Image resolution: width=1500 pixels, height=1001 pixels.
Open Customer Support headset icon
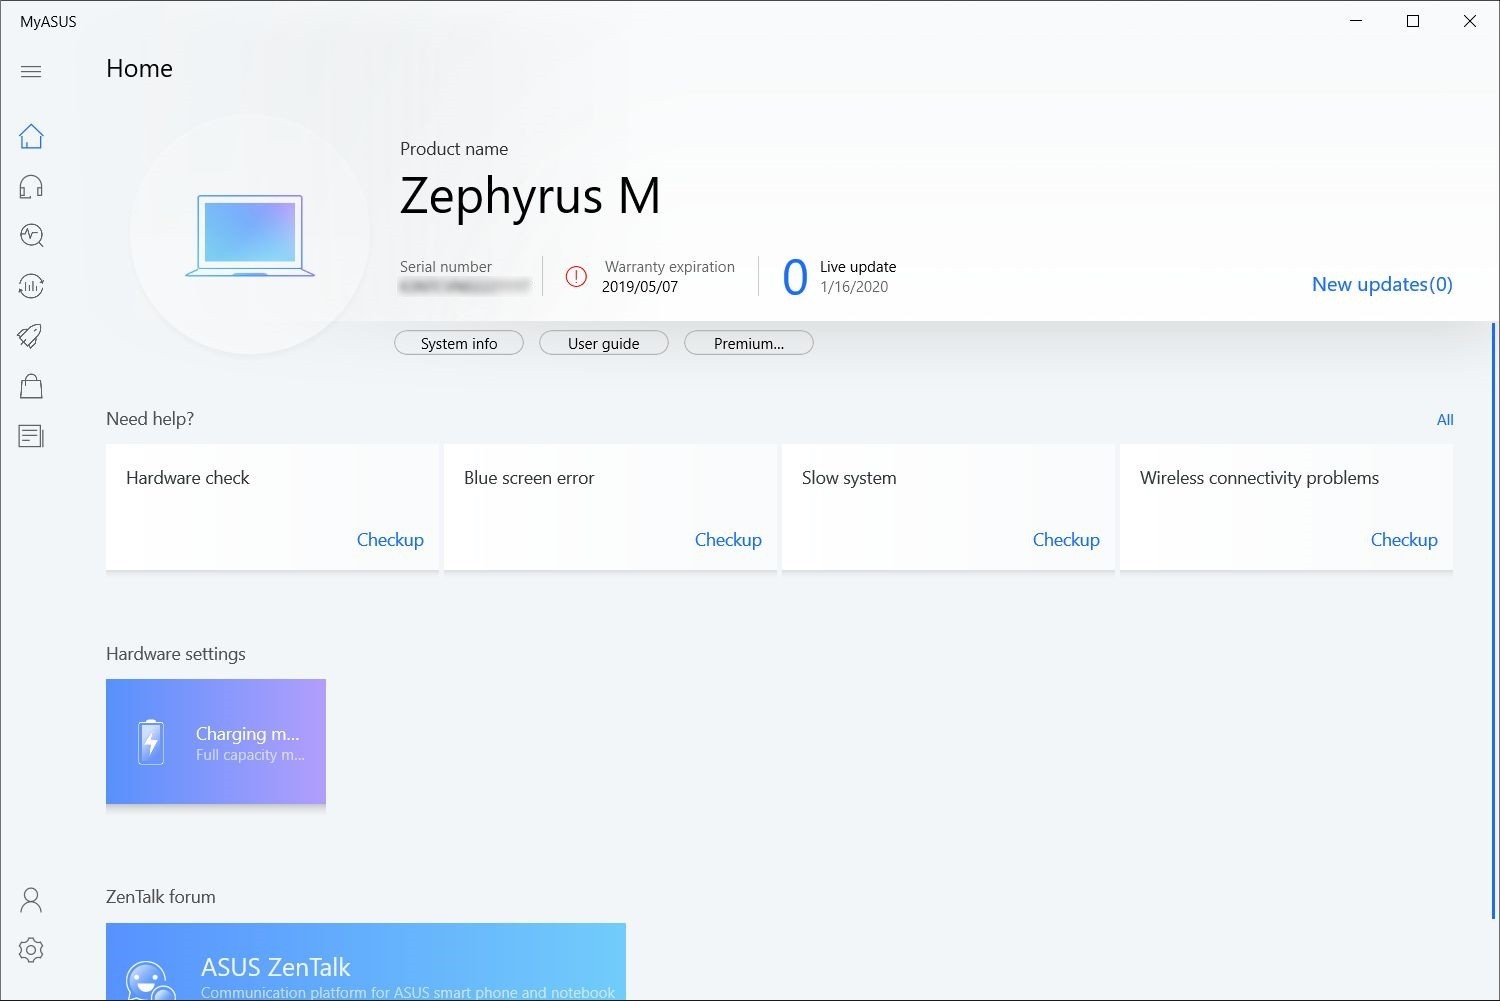[x=31, y=187]
